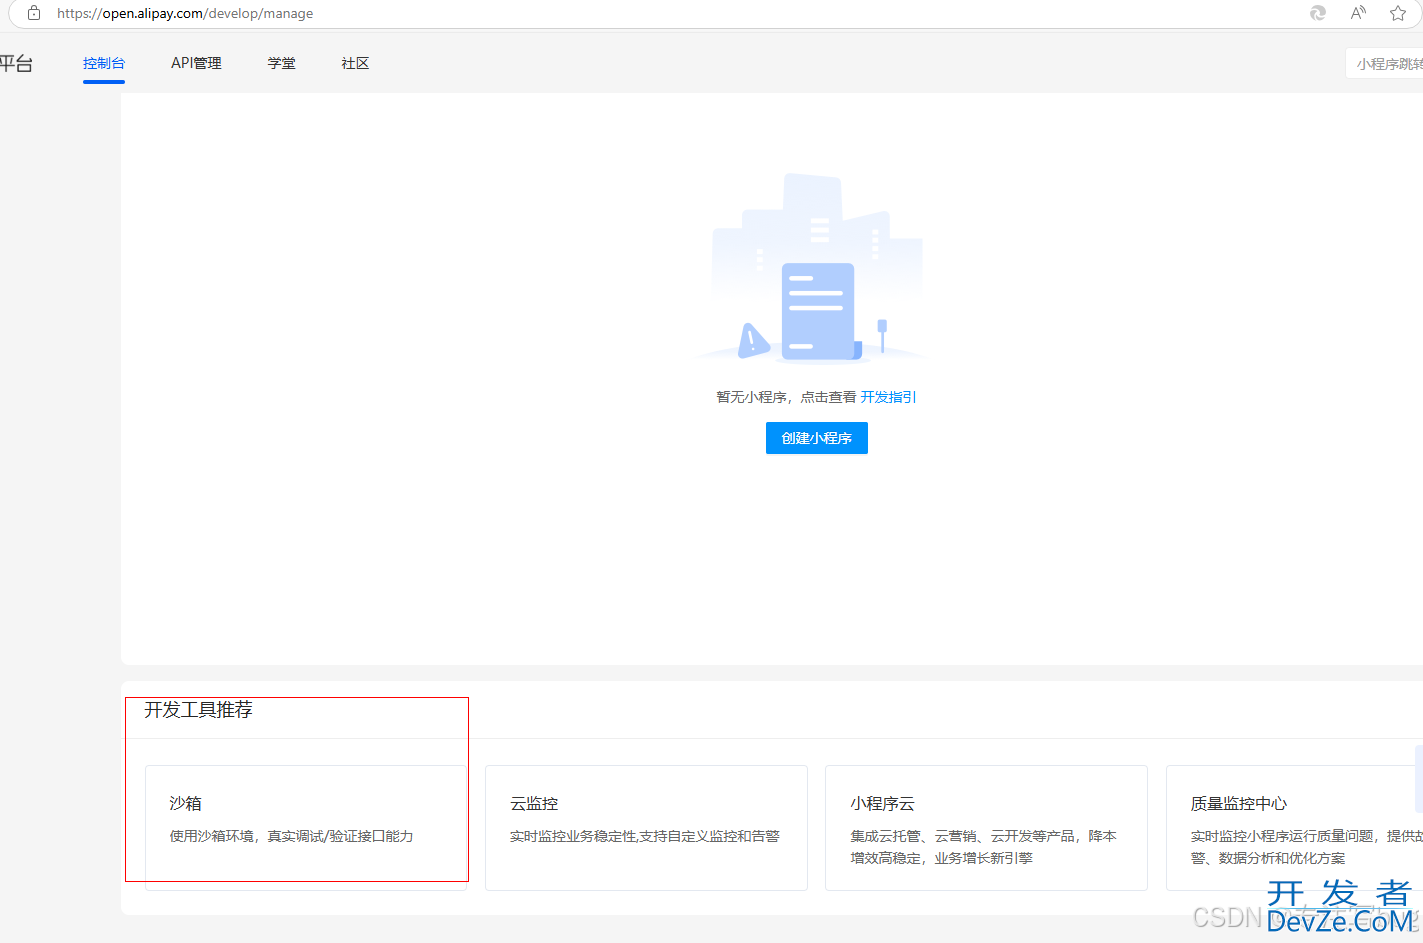Bookmark page with star icon
The height and width of the screenshot is (943, 1423).
click(1398, 13)
